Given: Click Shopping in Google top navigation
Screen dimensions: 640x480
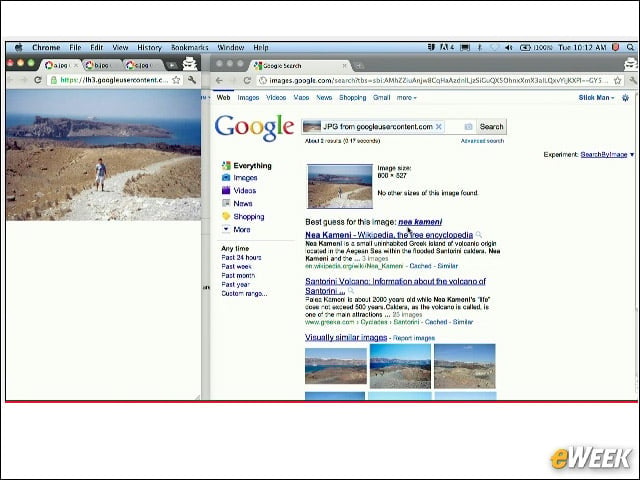Looking at the screenshot, I should click(x=353, y=98).
